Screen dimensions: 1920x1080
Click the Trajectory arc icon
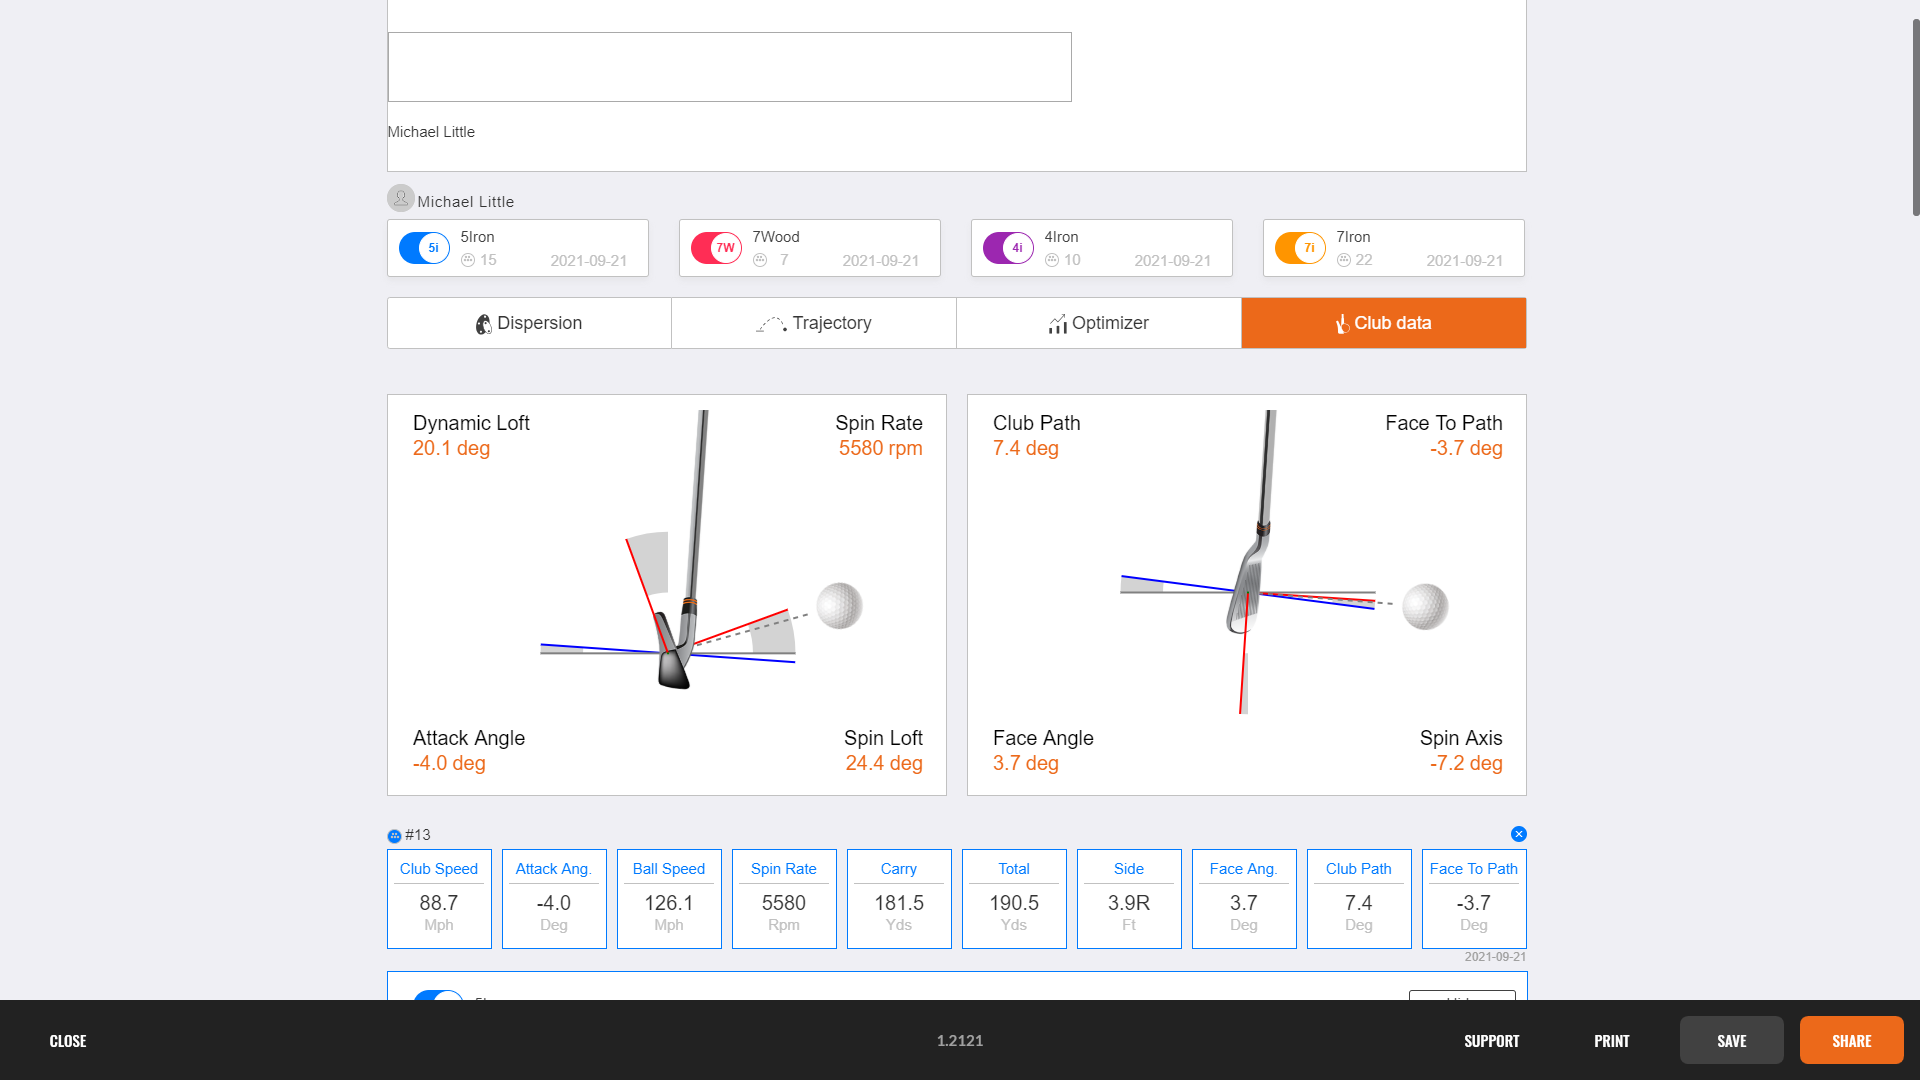click(770, 324)
